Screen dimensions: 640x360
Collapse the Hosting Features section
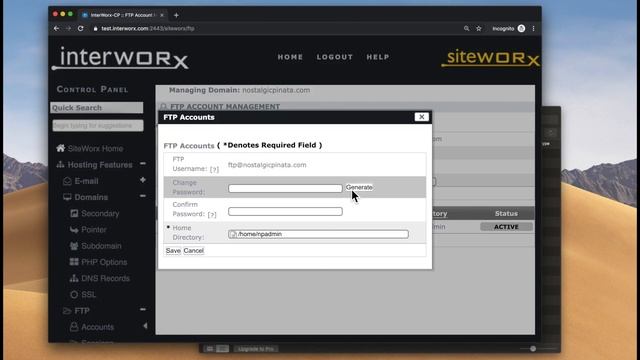tap(142, 164)
